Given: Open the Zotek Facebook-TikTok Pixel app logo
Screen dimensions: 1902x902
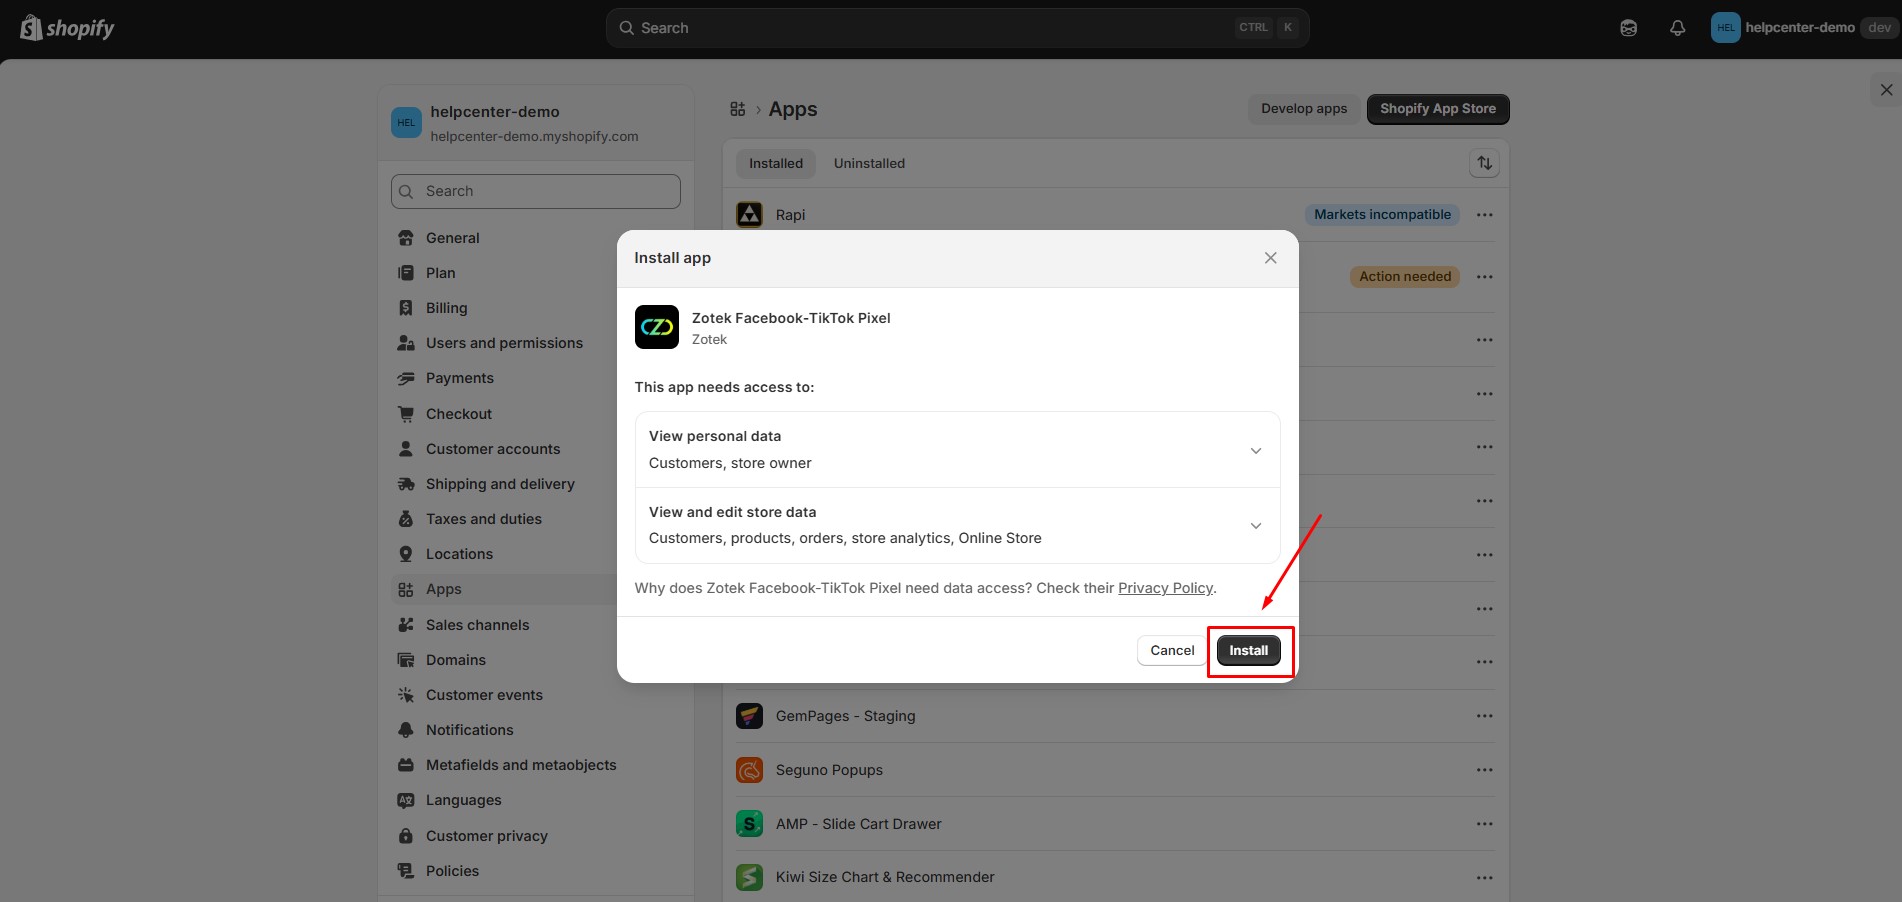Looking at the screenshot, I should tap(656, 327).
